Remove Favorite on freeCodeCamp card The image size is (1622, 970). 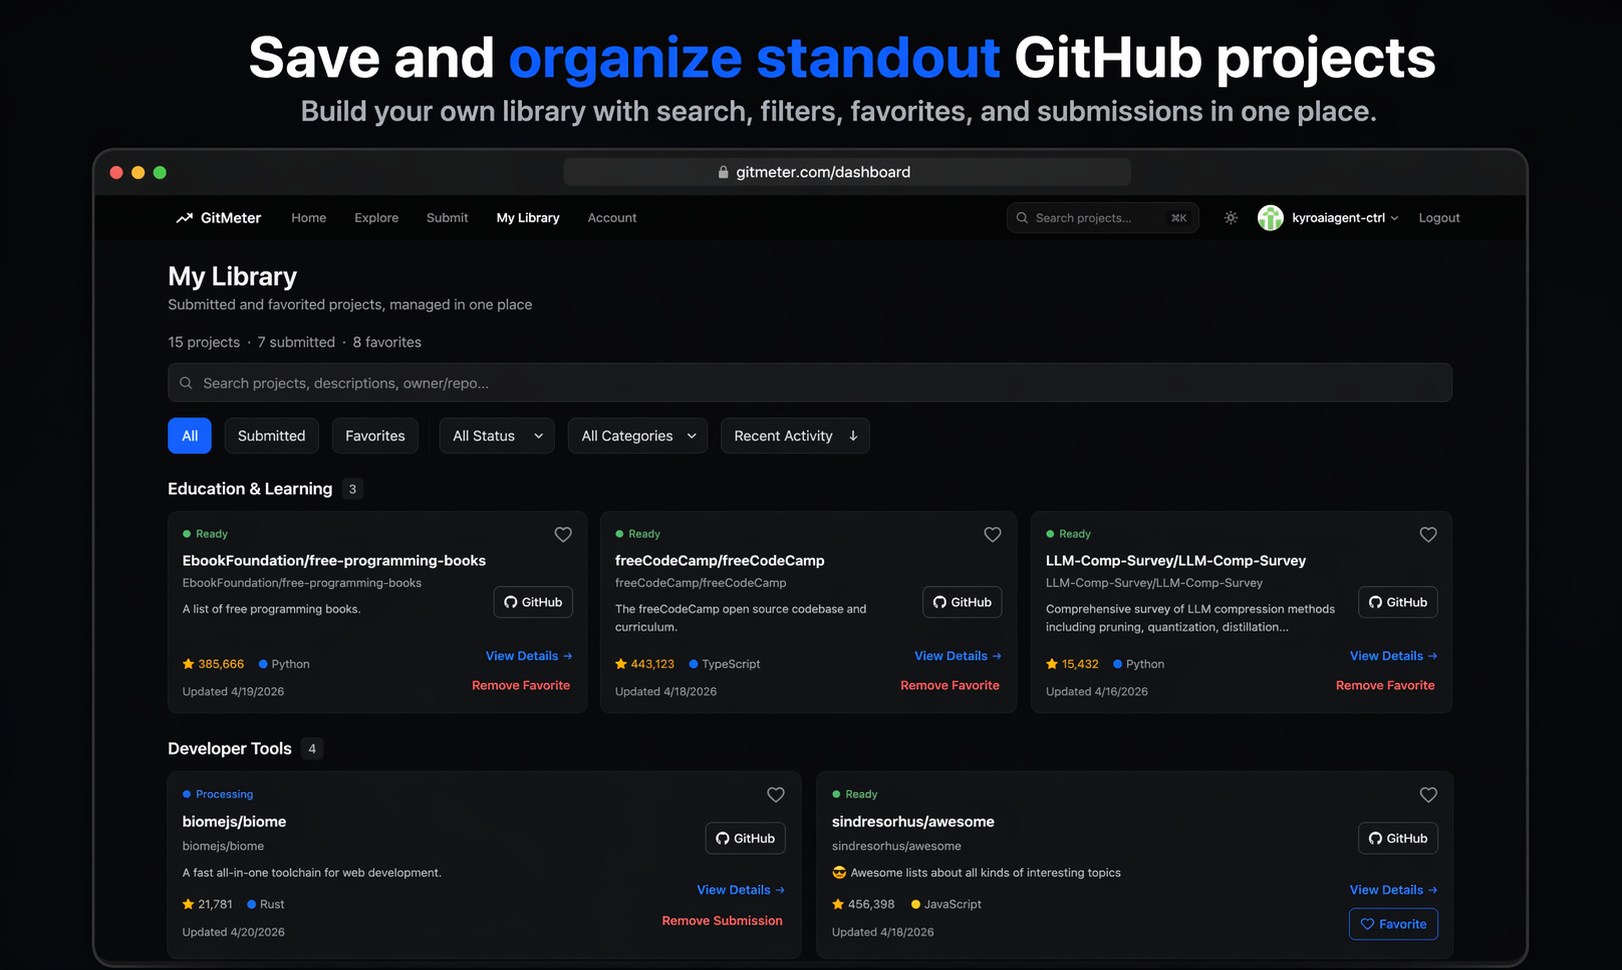(x=950, y=685)
